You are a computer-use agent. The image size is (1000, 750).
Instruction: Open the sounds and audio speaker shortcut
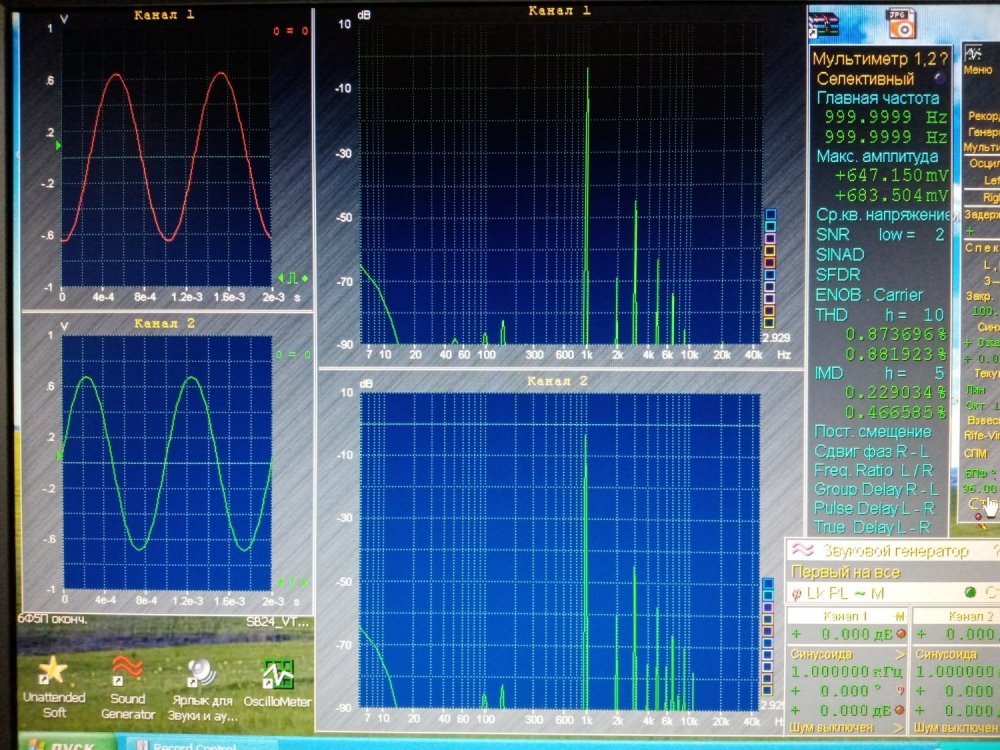(x=203, y=673)
